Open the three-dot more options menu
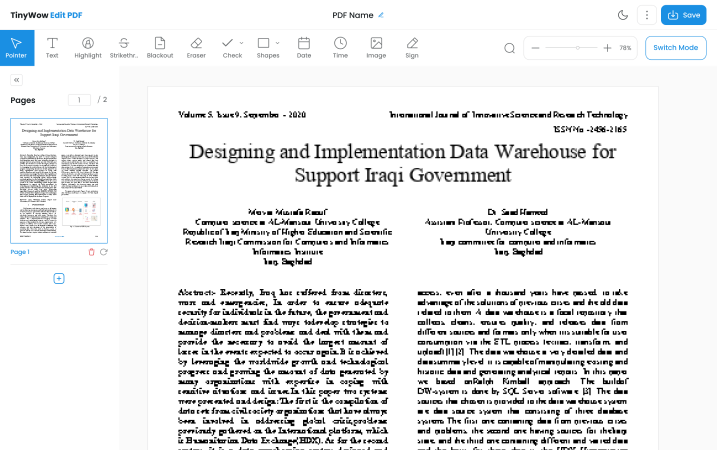The width and height of the screenshot is (717, 451). (648, 15)
